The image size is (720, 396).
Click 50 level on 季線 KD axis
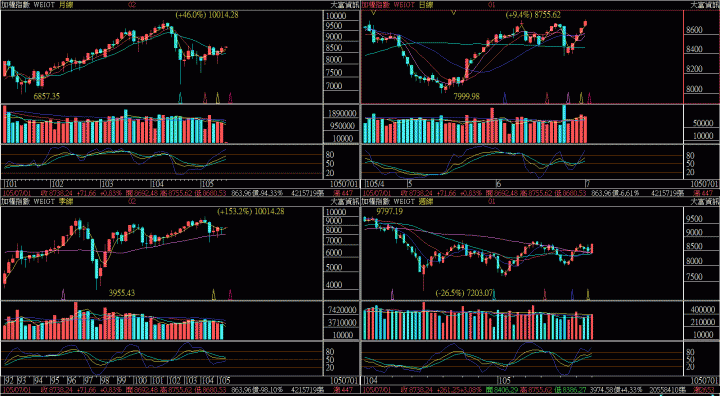pyautogui.click(x=330, y=360)
